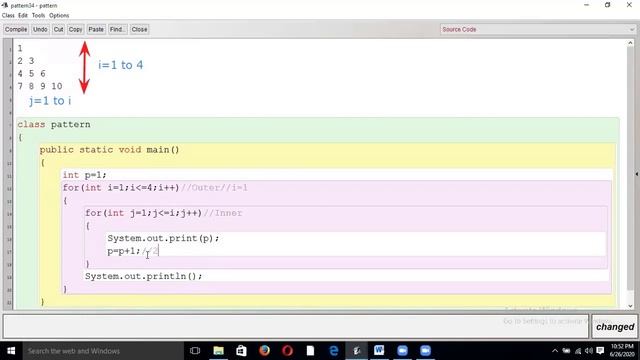The width and height of the screenshot is (640, 360).
Task: Launch Microsoft Edge from the taskbar
Action: 333,351
